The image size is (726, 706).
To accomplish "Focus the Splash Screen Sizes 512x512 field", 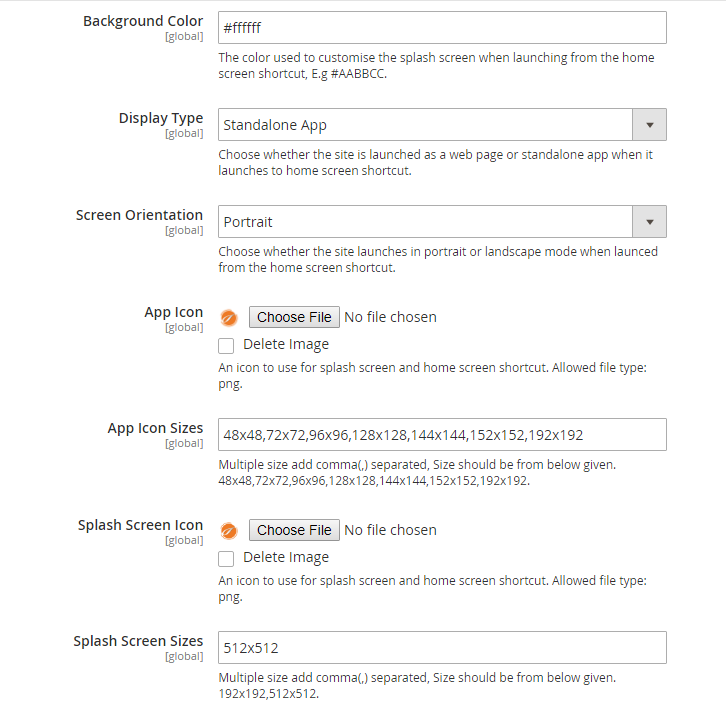I will tap(442, 648).
